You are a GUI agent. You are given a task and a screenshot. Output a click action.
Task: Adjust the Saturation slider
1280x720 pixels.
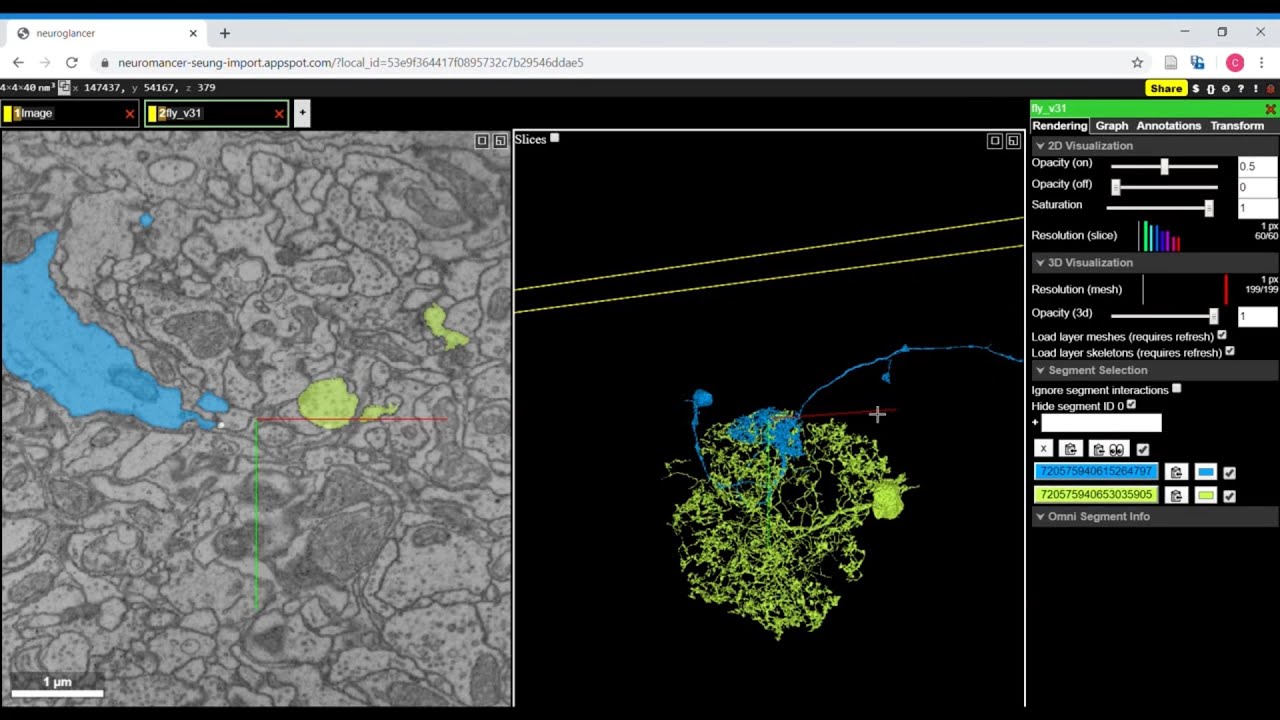(x=1160, y=208)
